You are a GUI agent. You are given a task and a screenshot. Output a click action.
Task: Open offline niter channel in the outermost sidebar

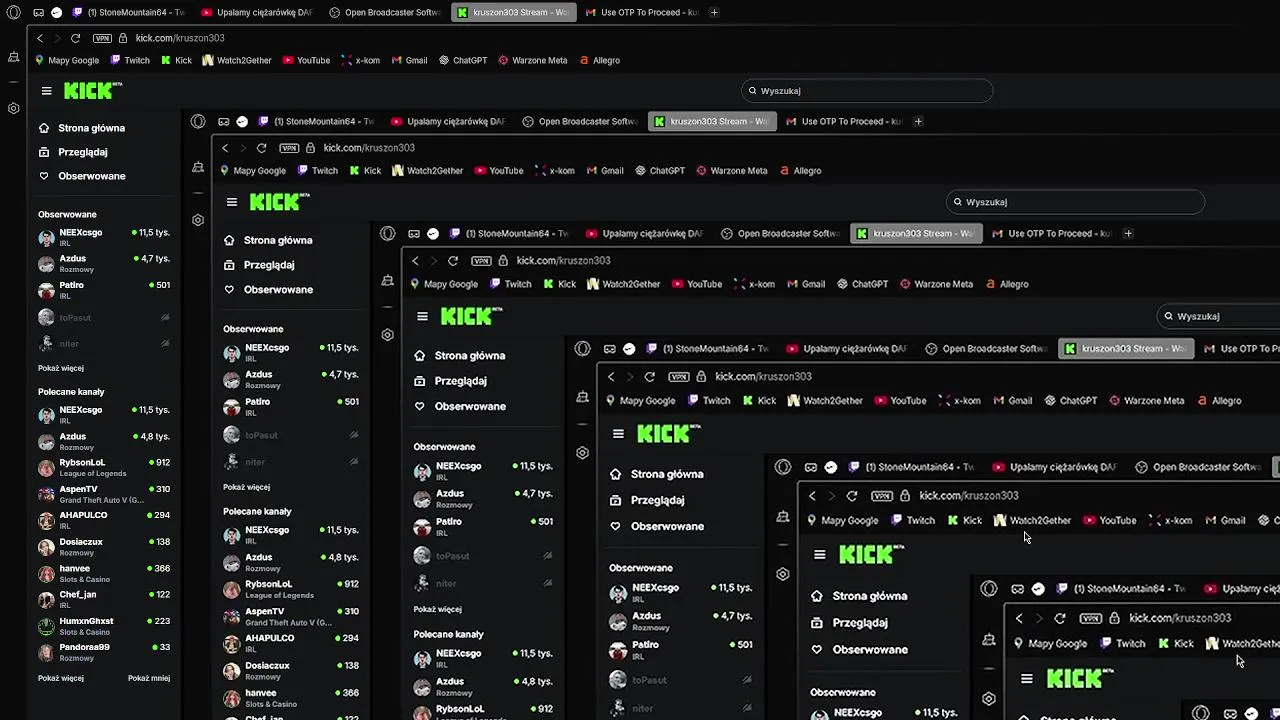click(104, 343)
